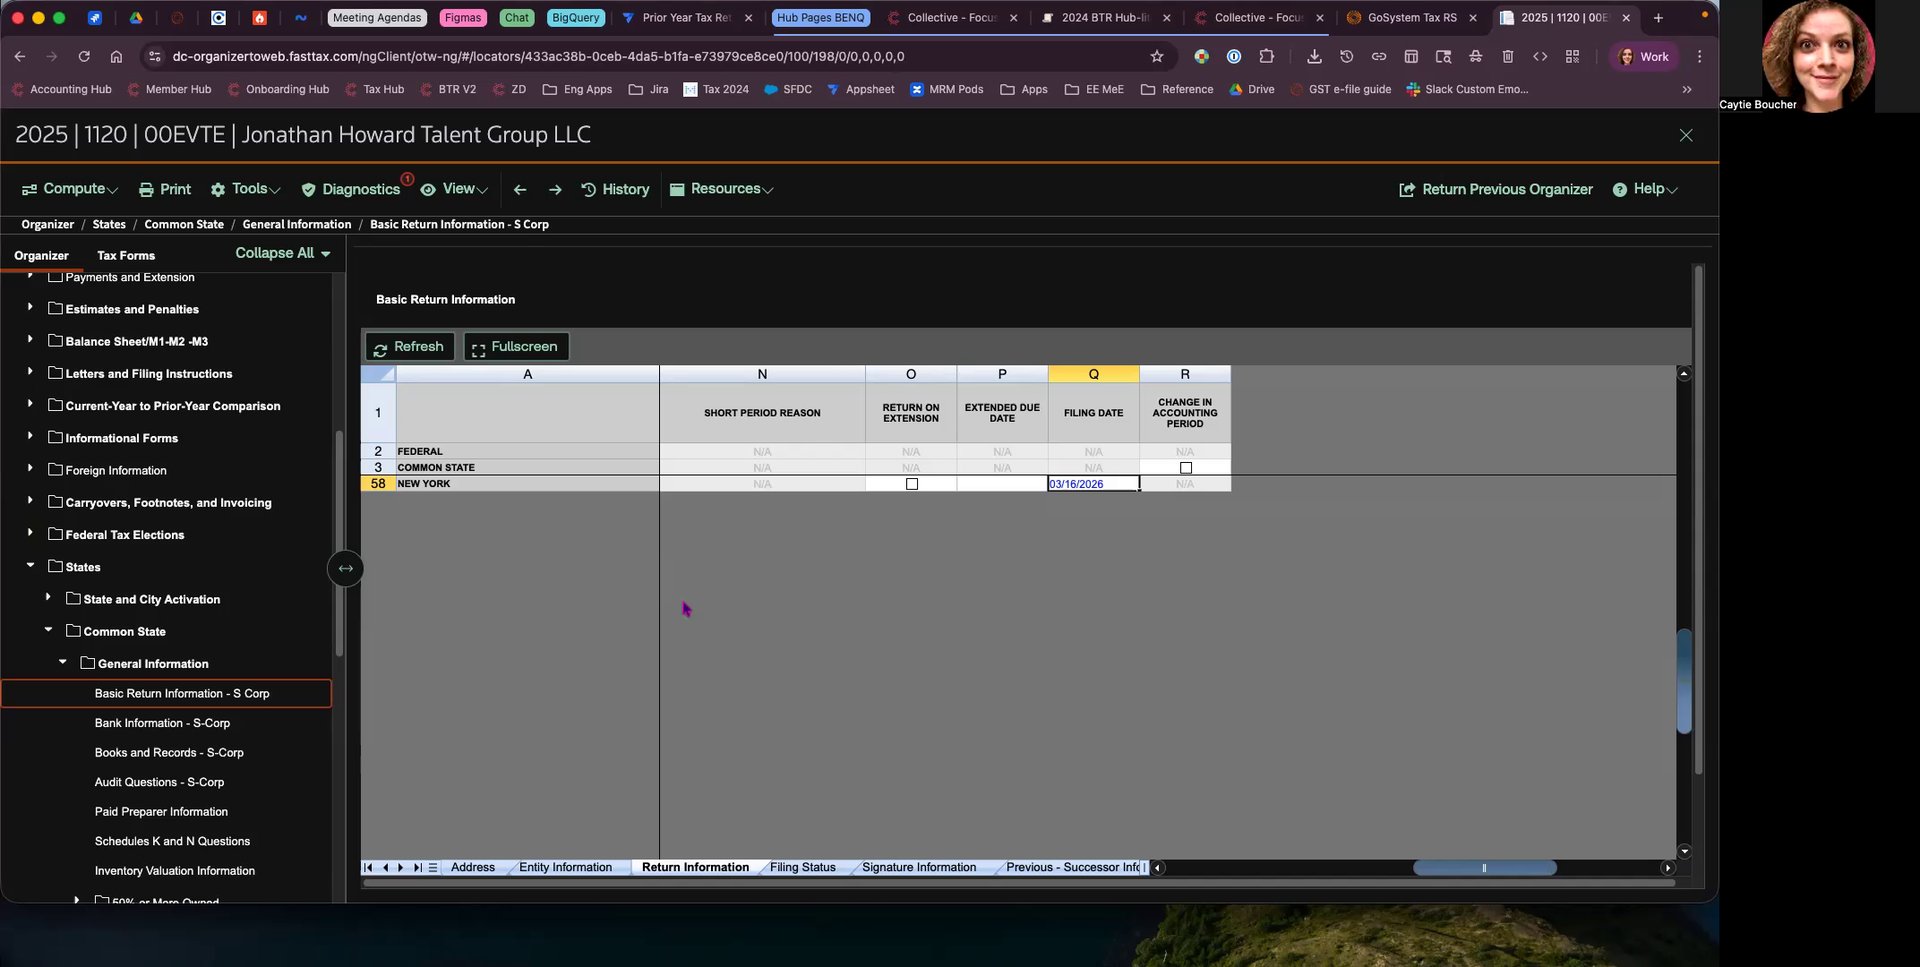Collapse the States tree node

[x=30, y=566]
